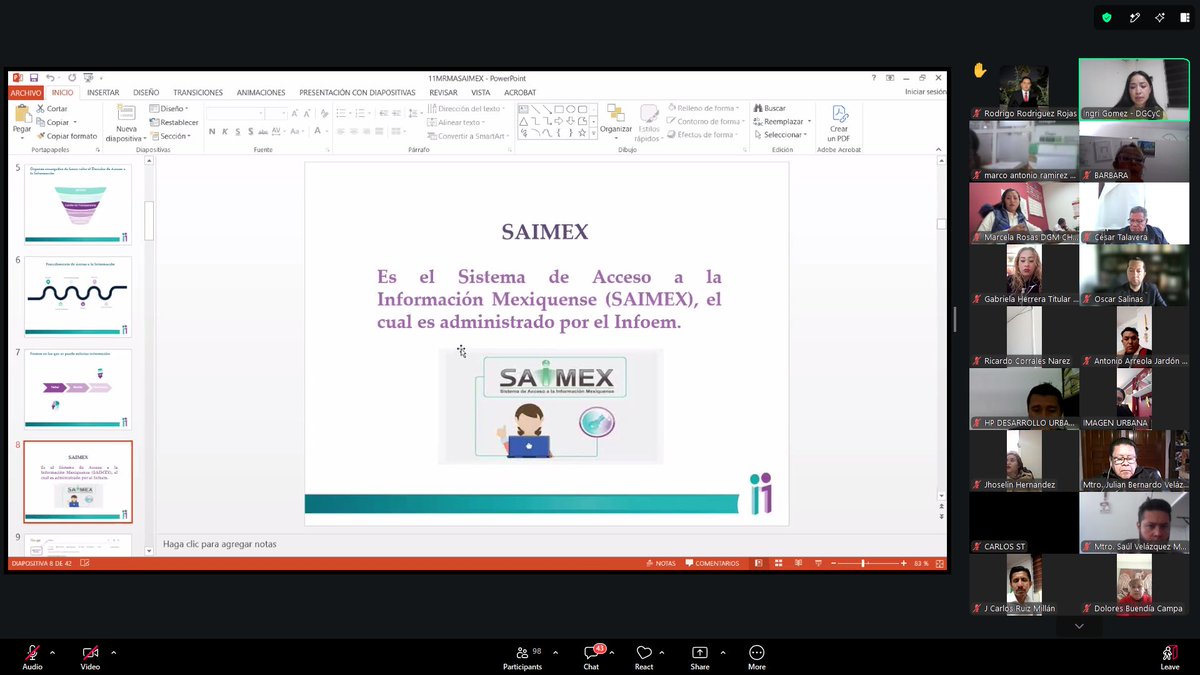
Task: Click Restablecer slide button
Action: 173,122
